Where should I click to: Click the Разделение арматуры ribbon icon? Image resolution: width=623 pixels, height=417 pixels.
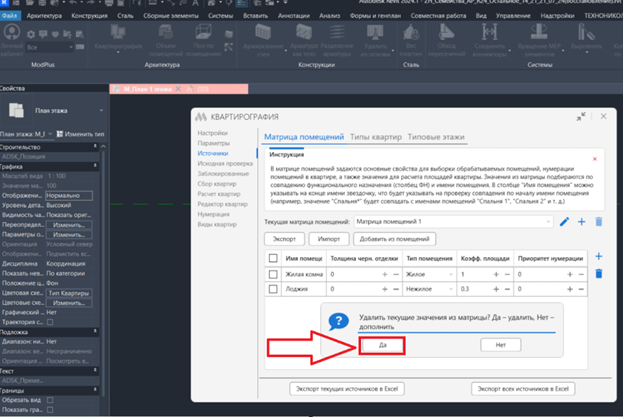point(337,32)
